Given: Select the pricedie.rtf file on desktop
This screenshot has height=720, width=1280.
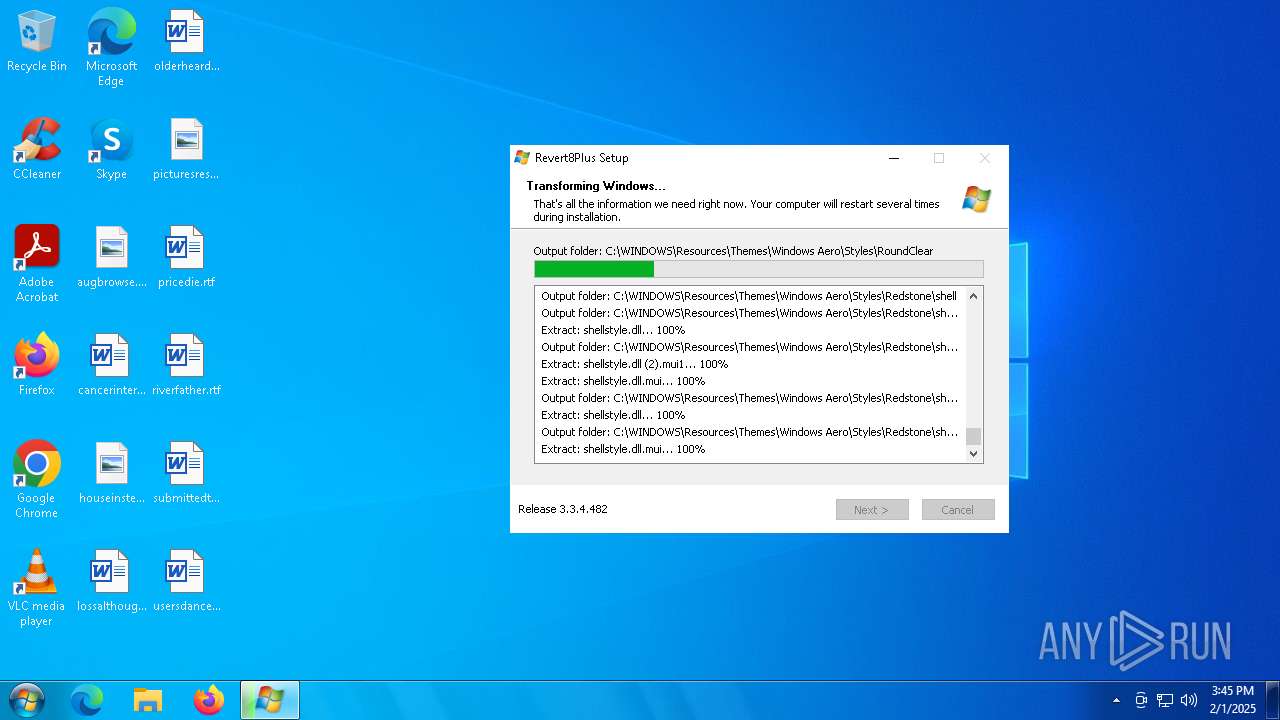Looking at the screenshot, I should click(x=186, y=257).
